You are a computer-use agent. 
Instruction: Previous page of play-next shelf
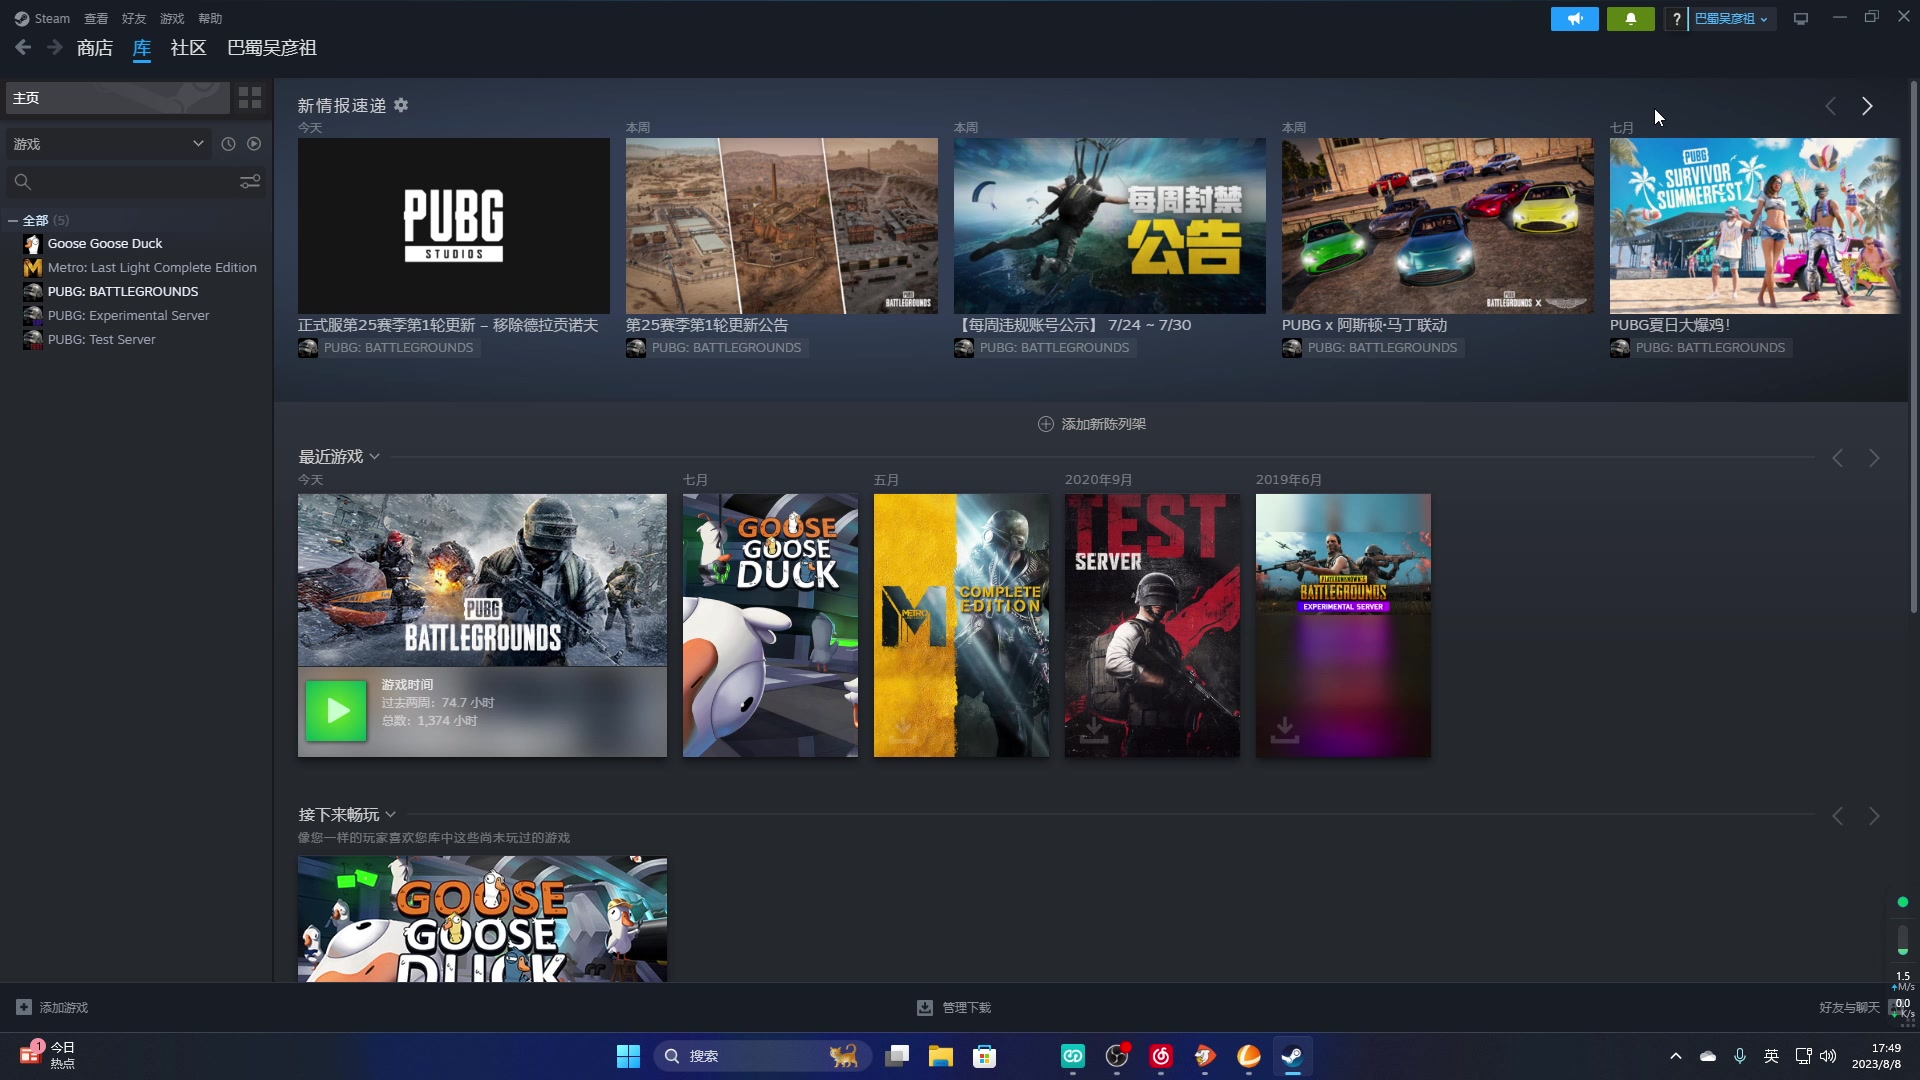pyautogui.click(x=1837, y=816)
